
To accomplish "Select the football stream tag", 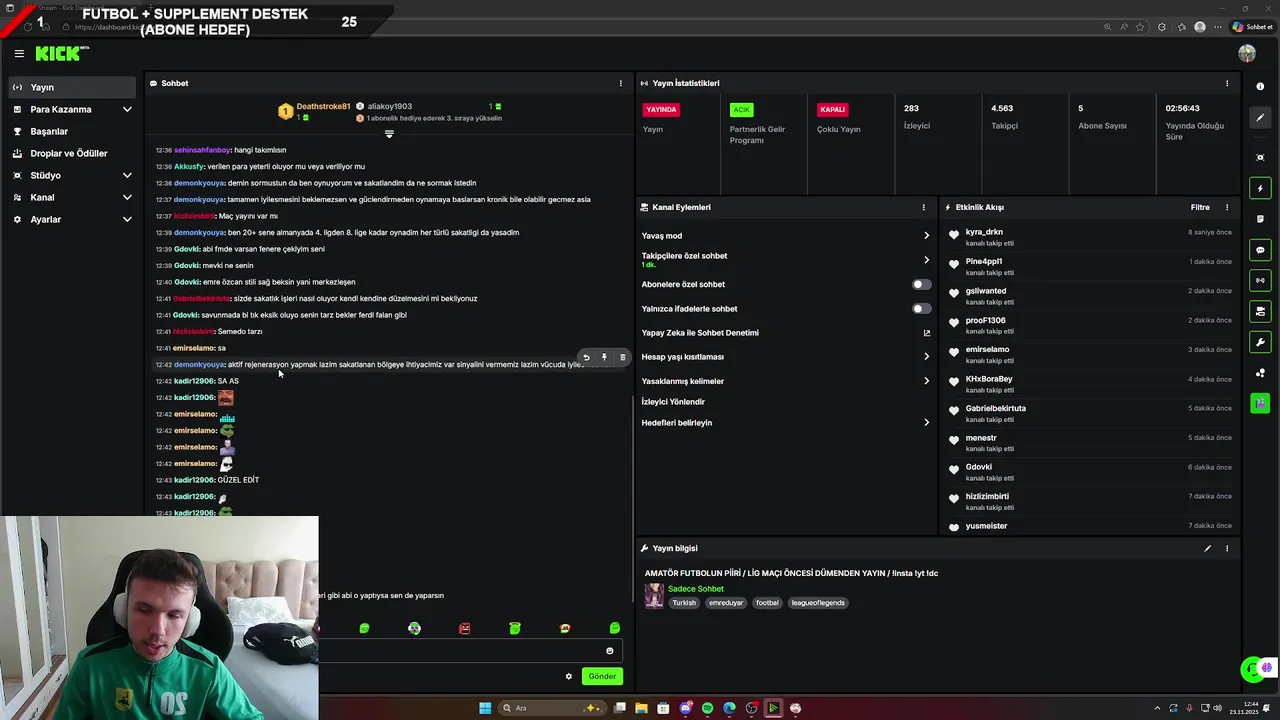I will coord(767,603).
